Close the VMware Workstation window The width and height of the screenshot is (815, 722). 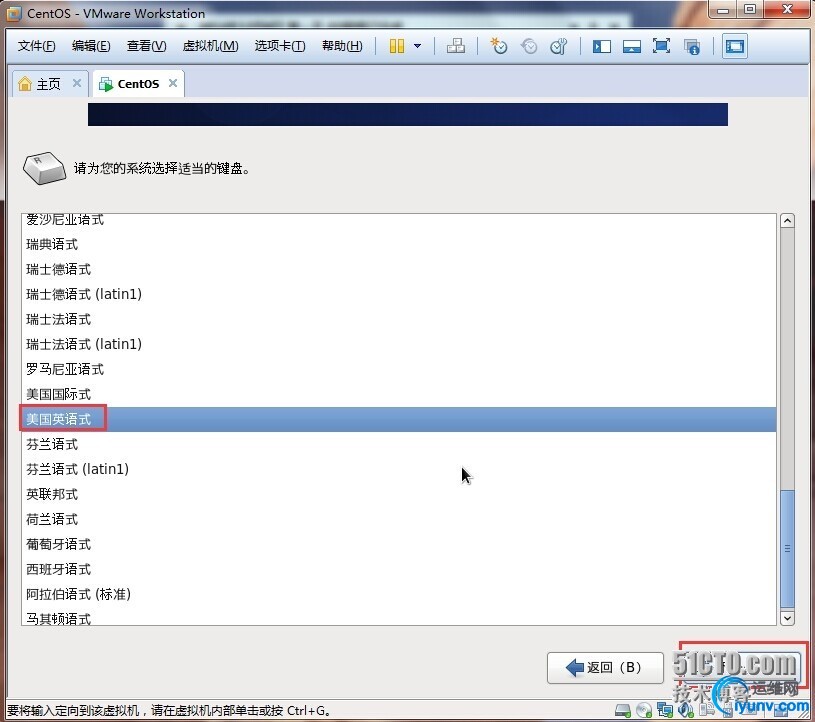click(x=787, y=10)
